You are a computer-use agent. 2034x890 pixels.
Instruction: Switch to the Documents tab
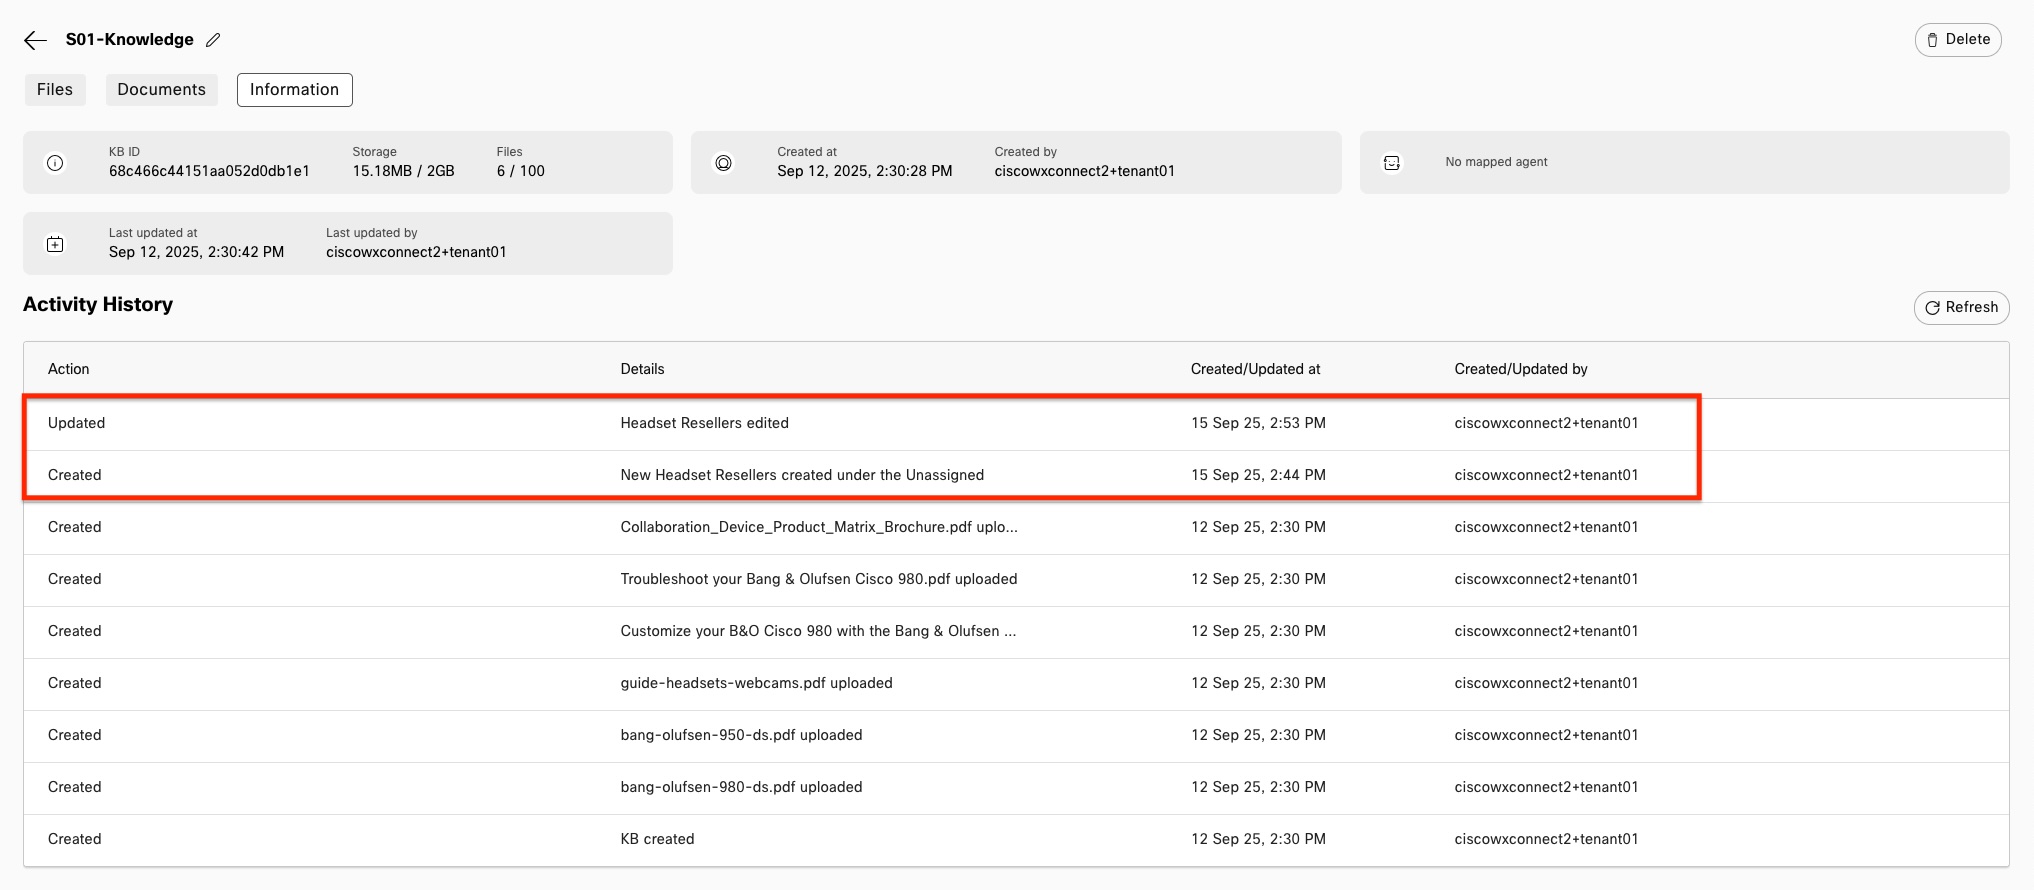click(161, 90)
